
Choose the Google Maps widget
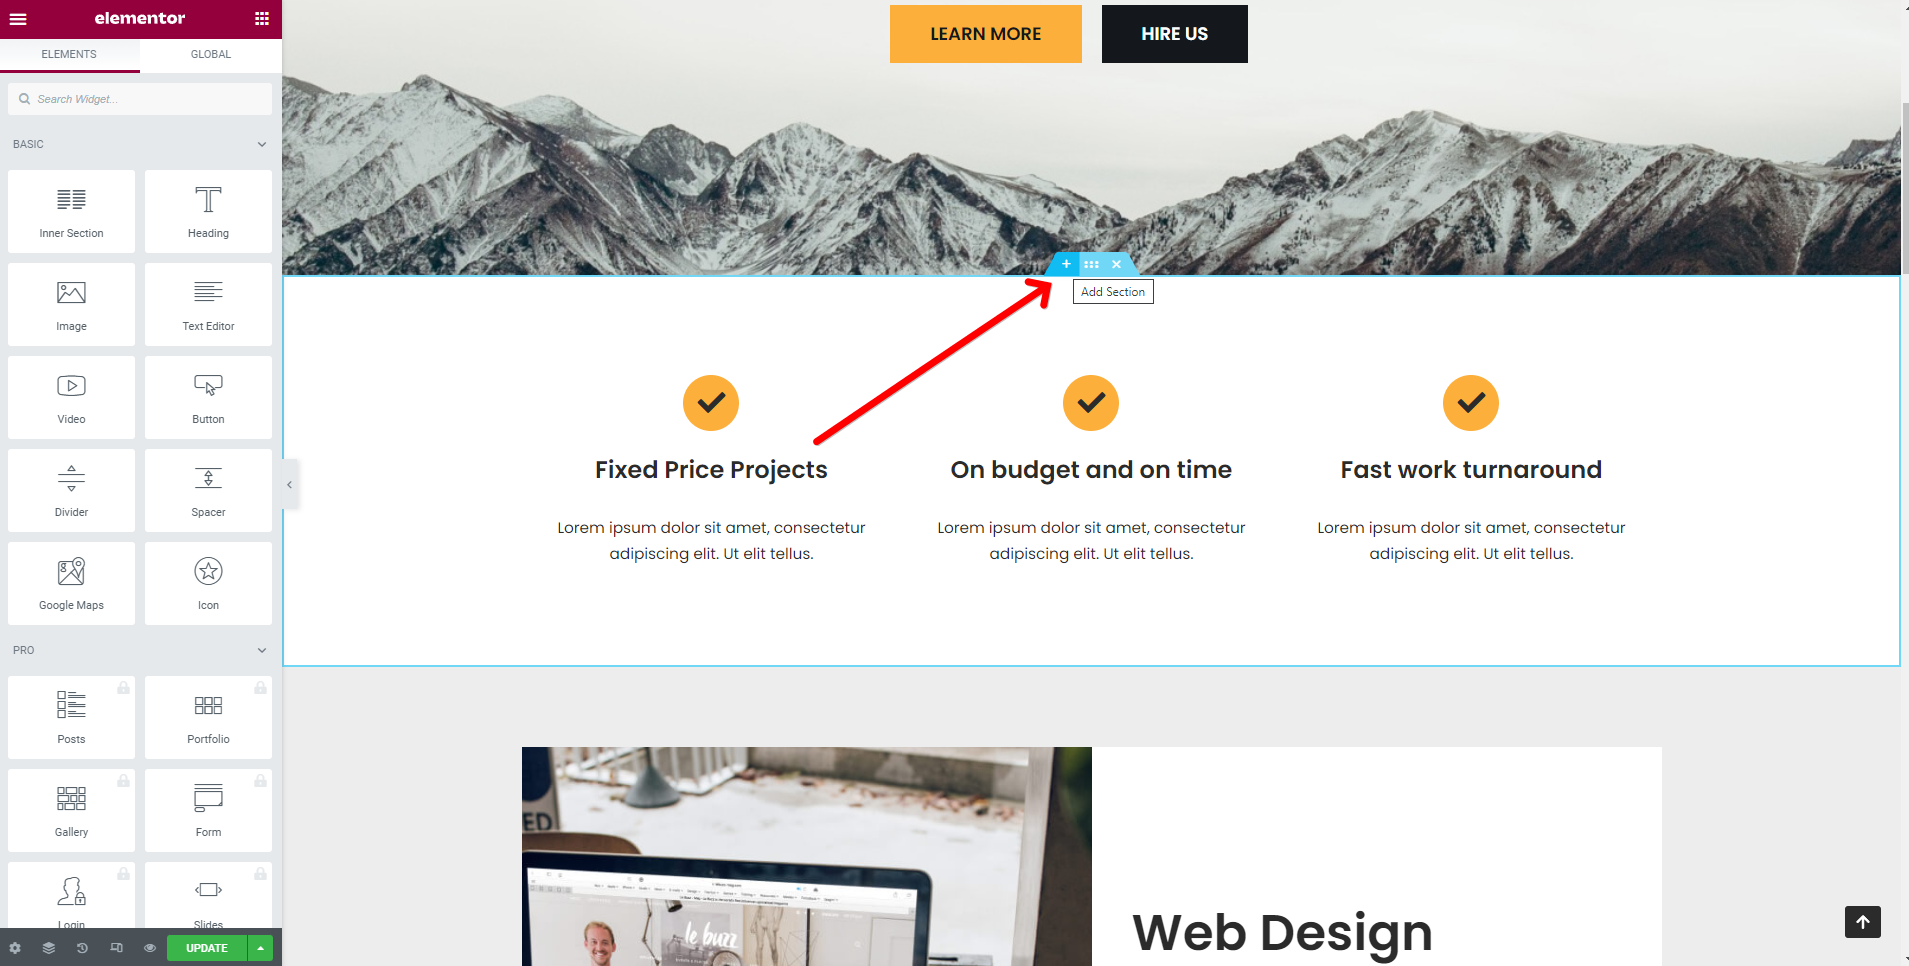[x=71, y=583]
